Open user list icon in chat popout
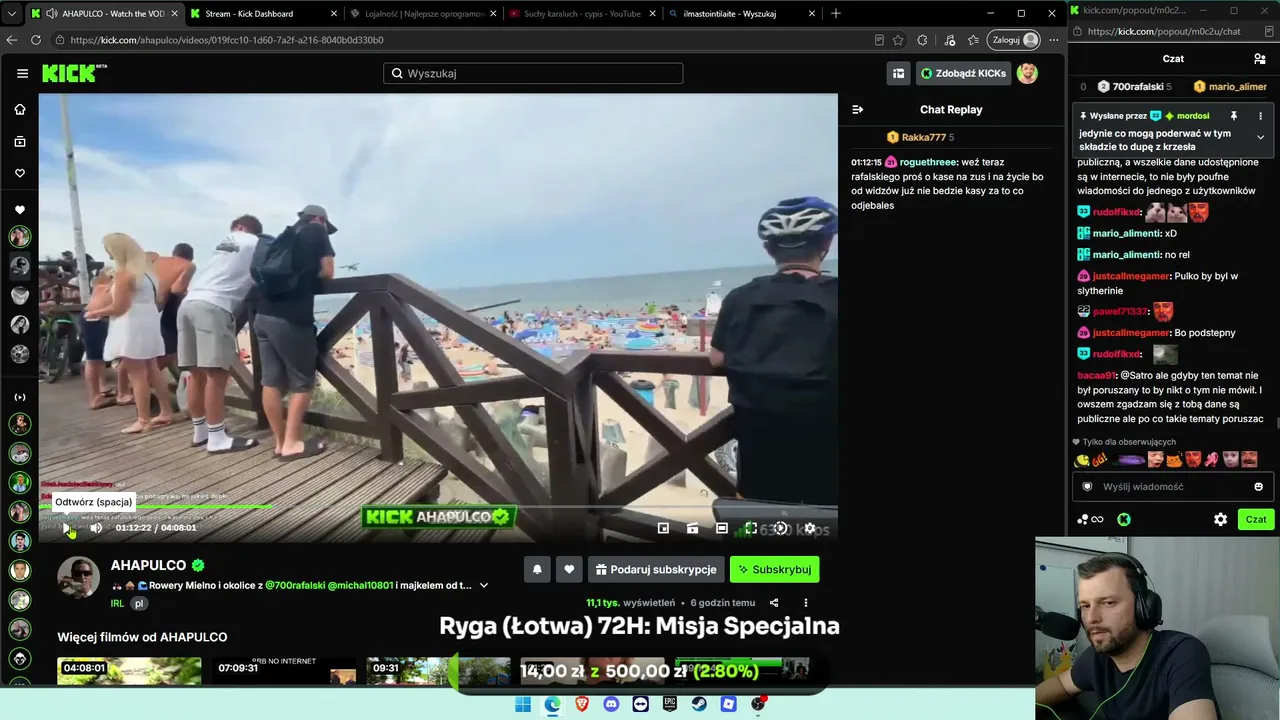 point(1259,59)
